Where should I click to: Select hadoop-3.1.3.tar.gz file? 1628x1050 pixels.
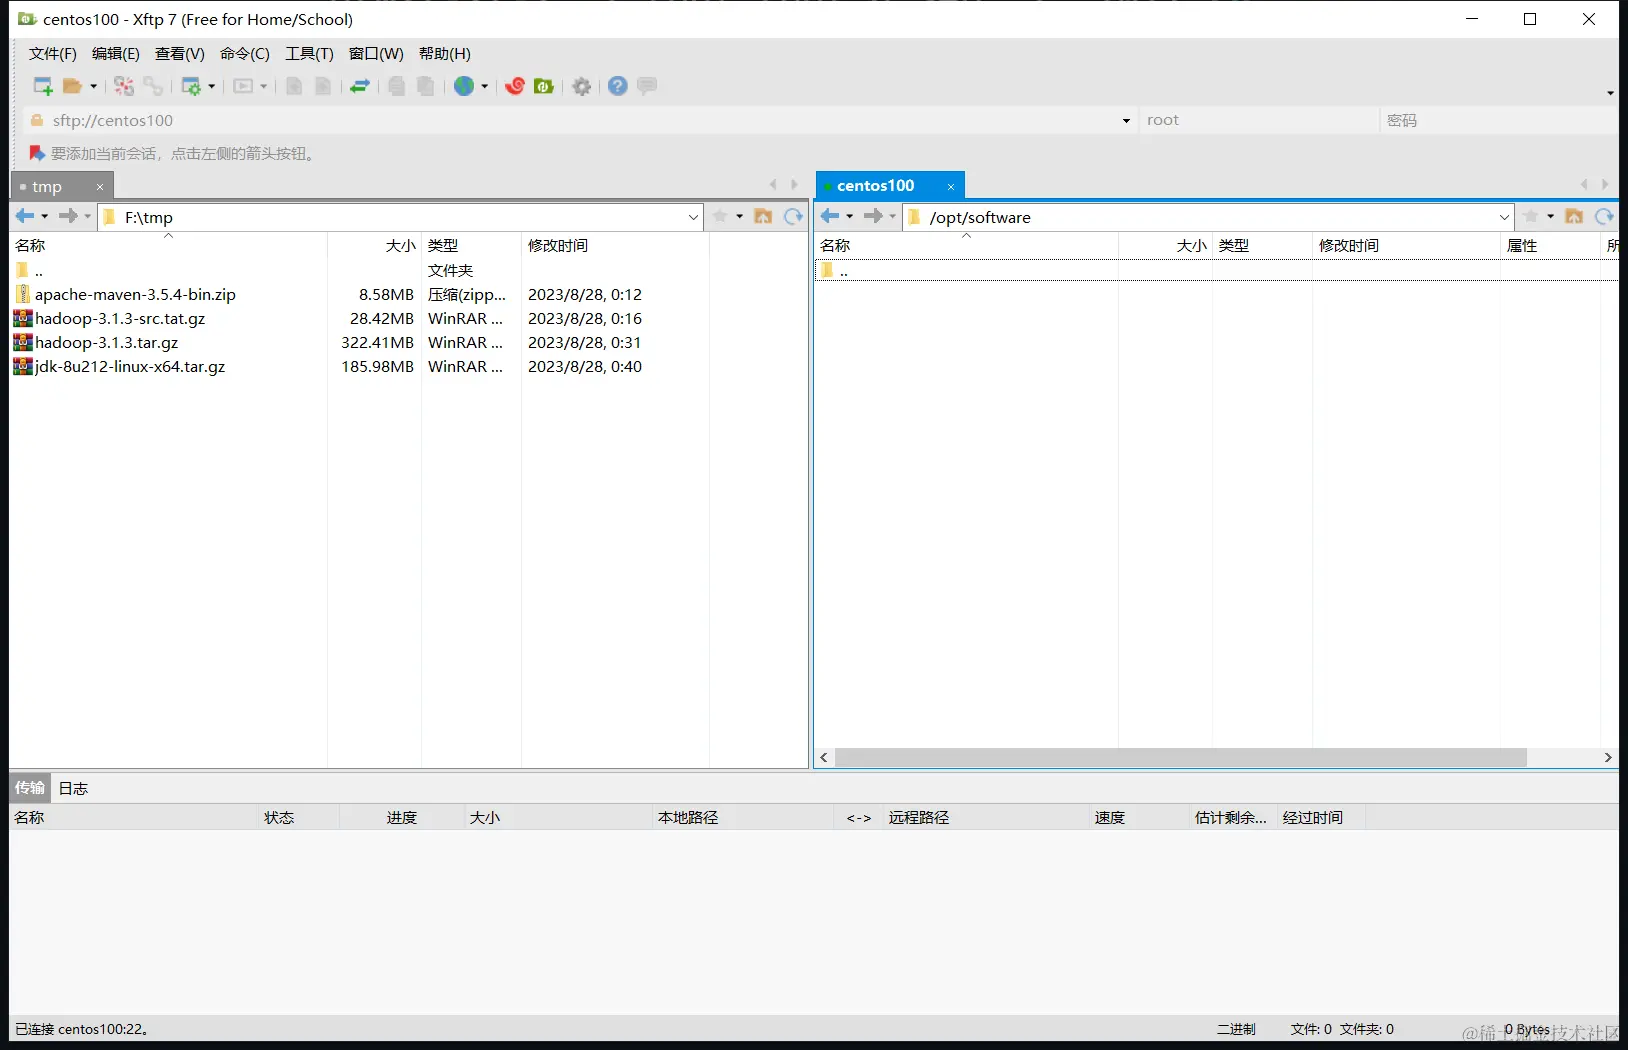107,343
